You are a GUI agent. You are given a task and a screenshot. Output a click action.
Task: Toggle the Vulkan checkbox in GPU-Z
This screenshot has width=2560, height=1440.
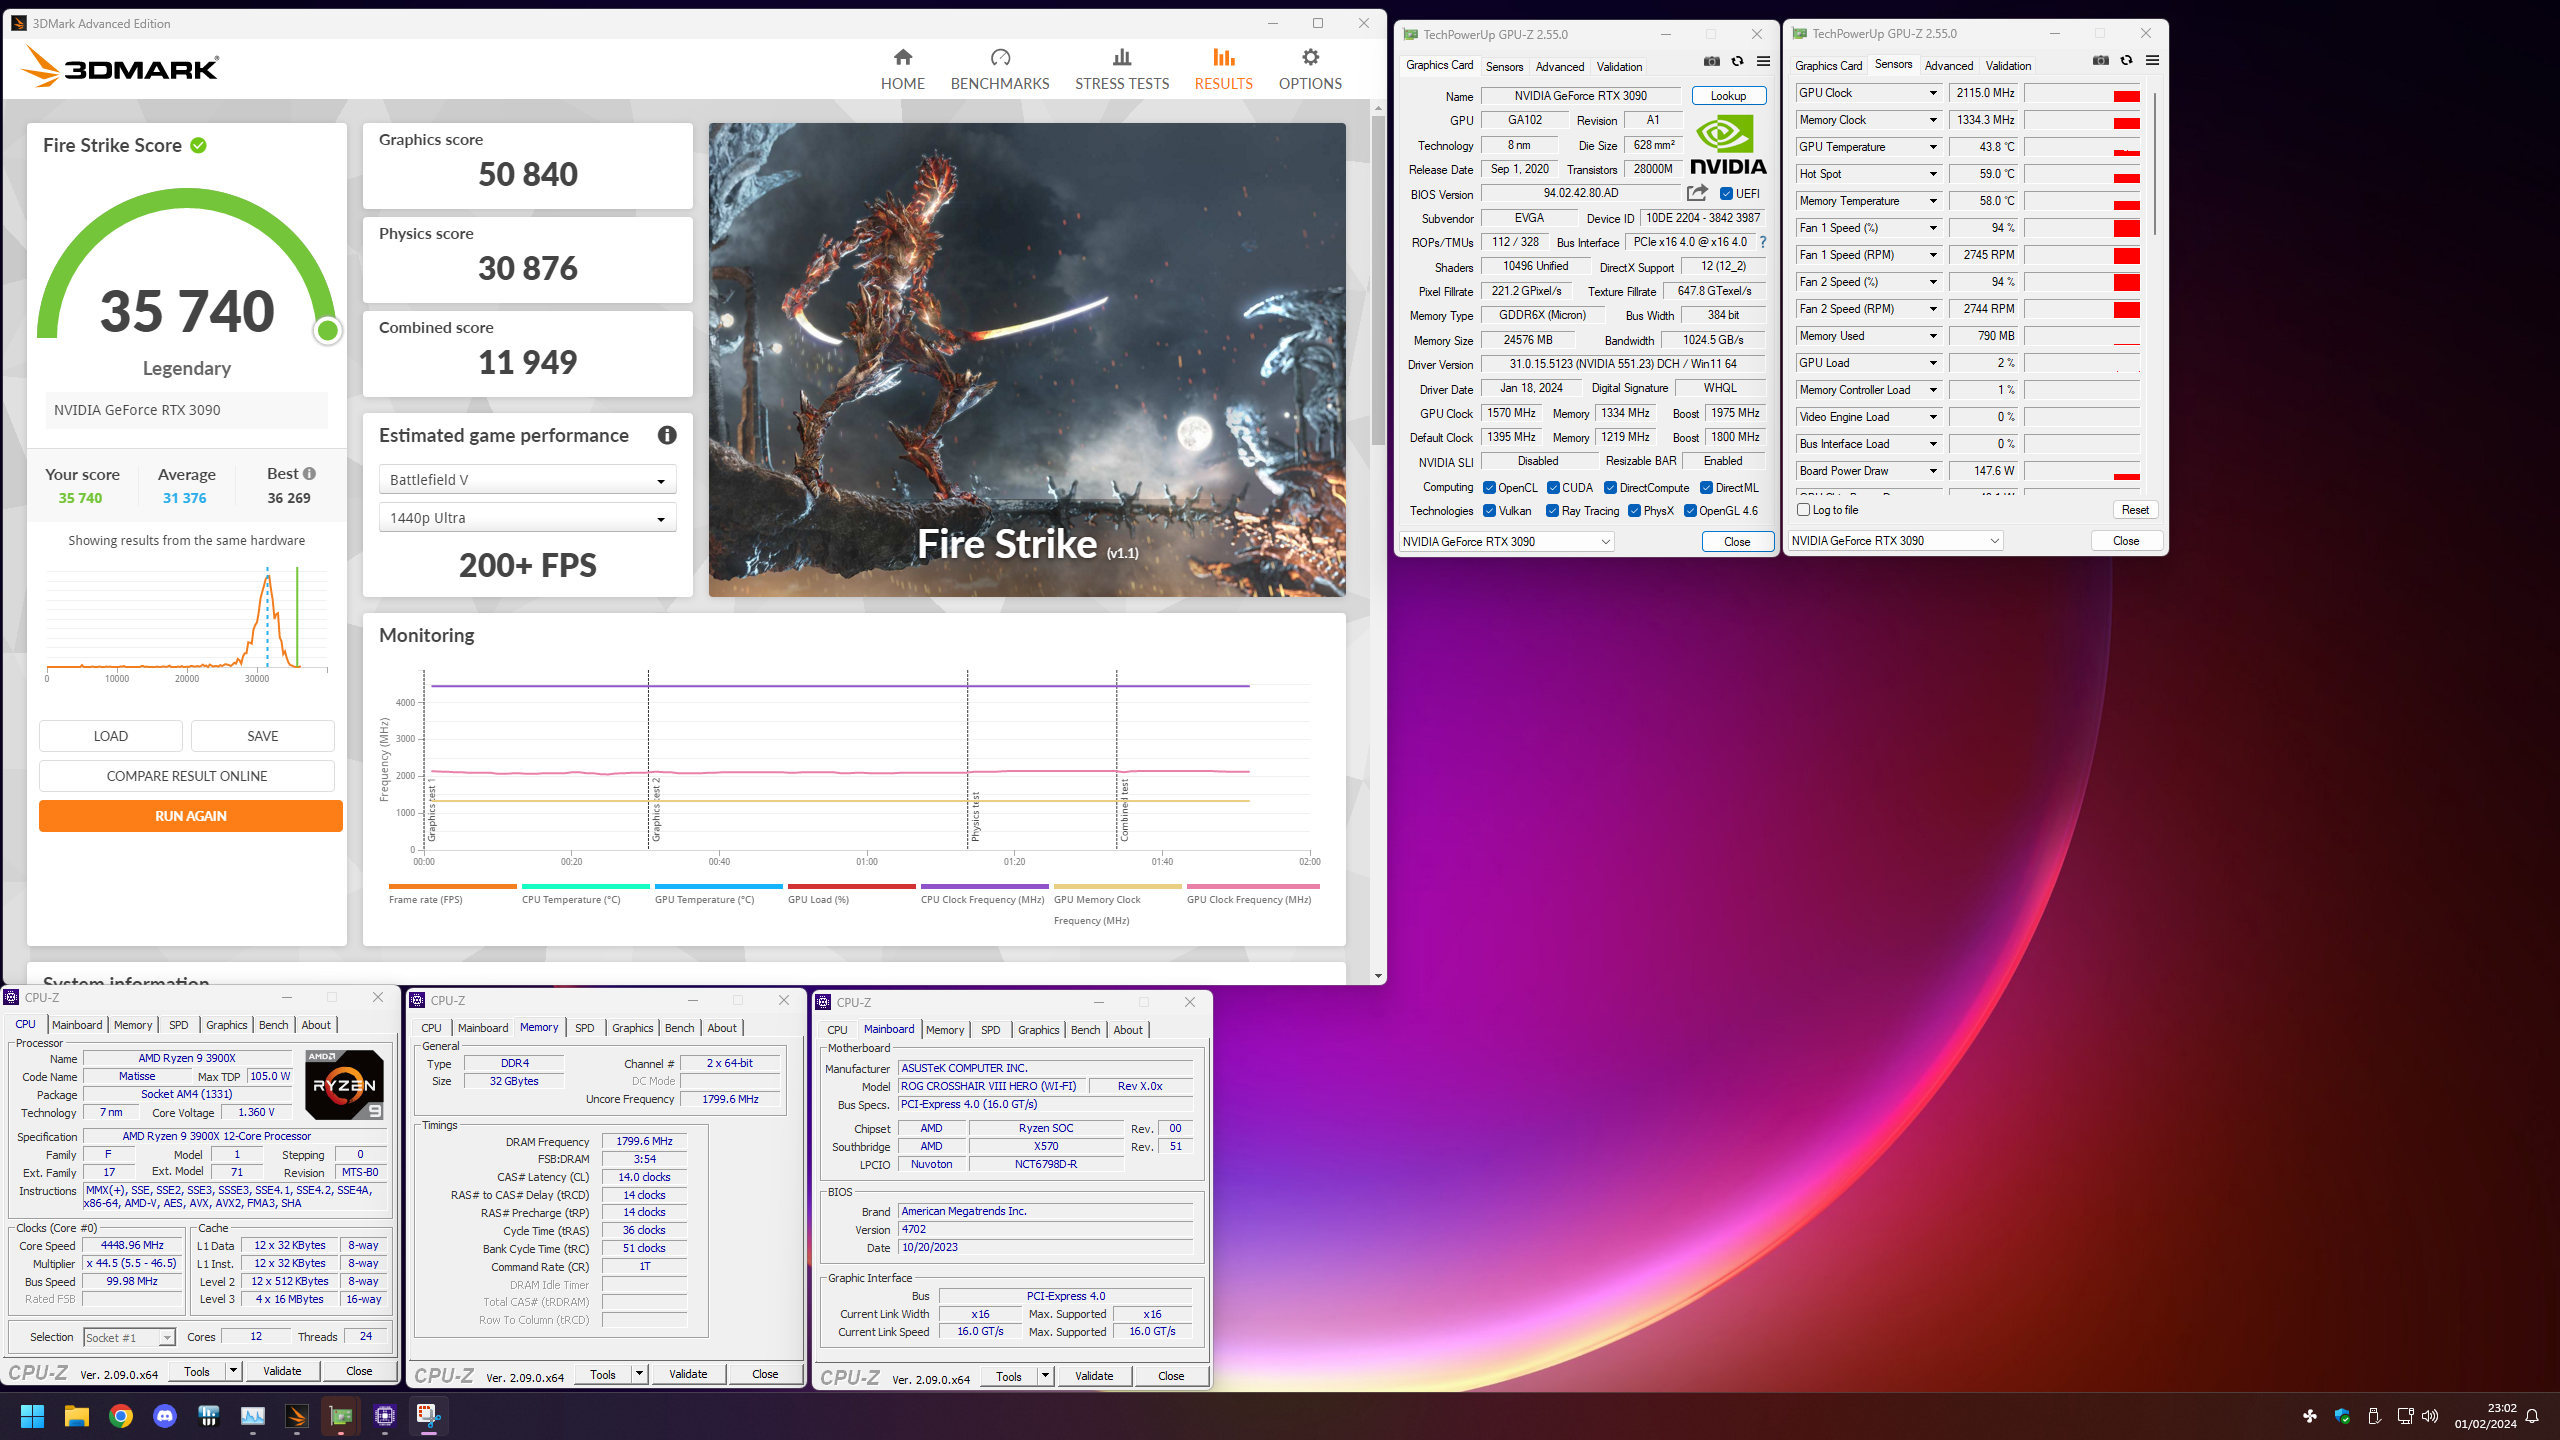coord(1490,511)
